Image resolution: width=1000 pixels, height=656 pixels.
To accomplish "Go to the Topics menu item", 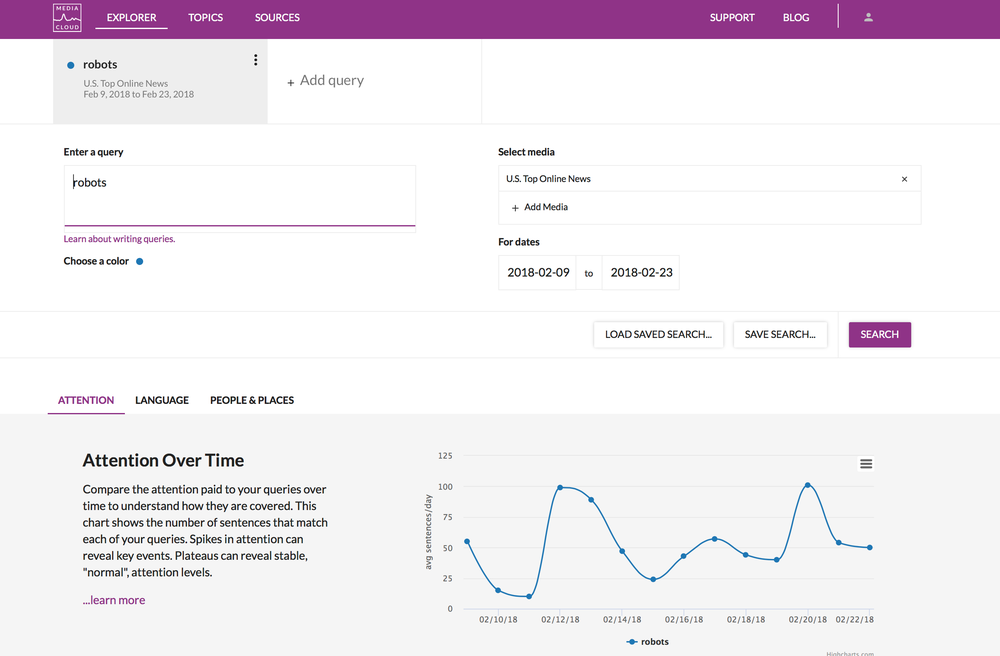I will [x=205, y=18].
